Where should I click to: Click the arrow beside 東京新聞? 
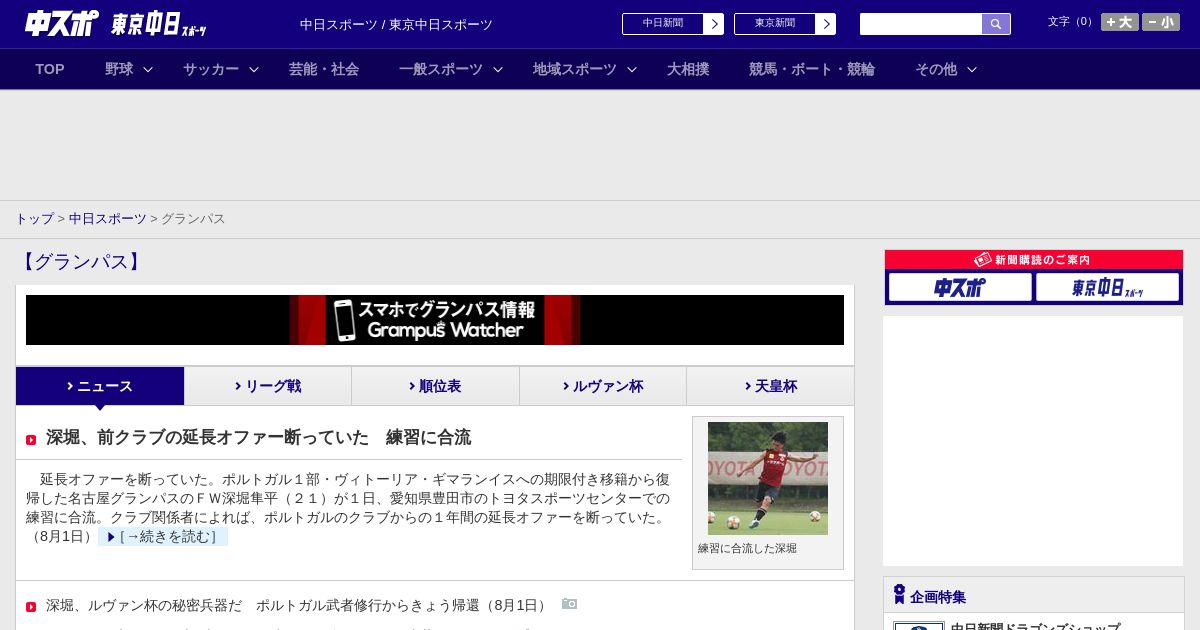(x=826, y=24)
